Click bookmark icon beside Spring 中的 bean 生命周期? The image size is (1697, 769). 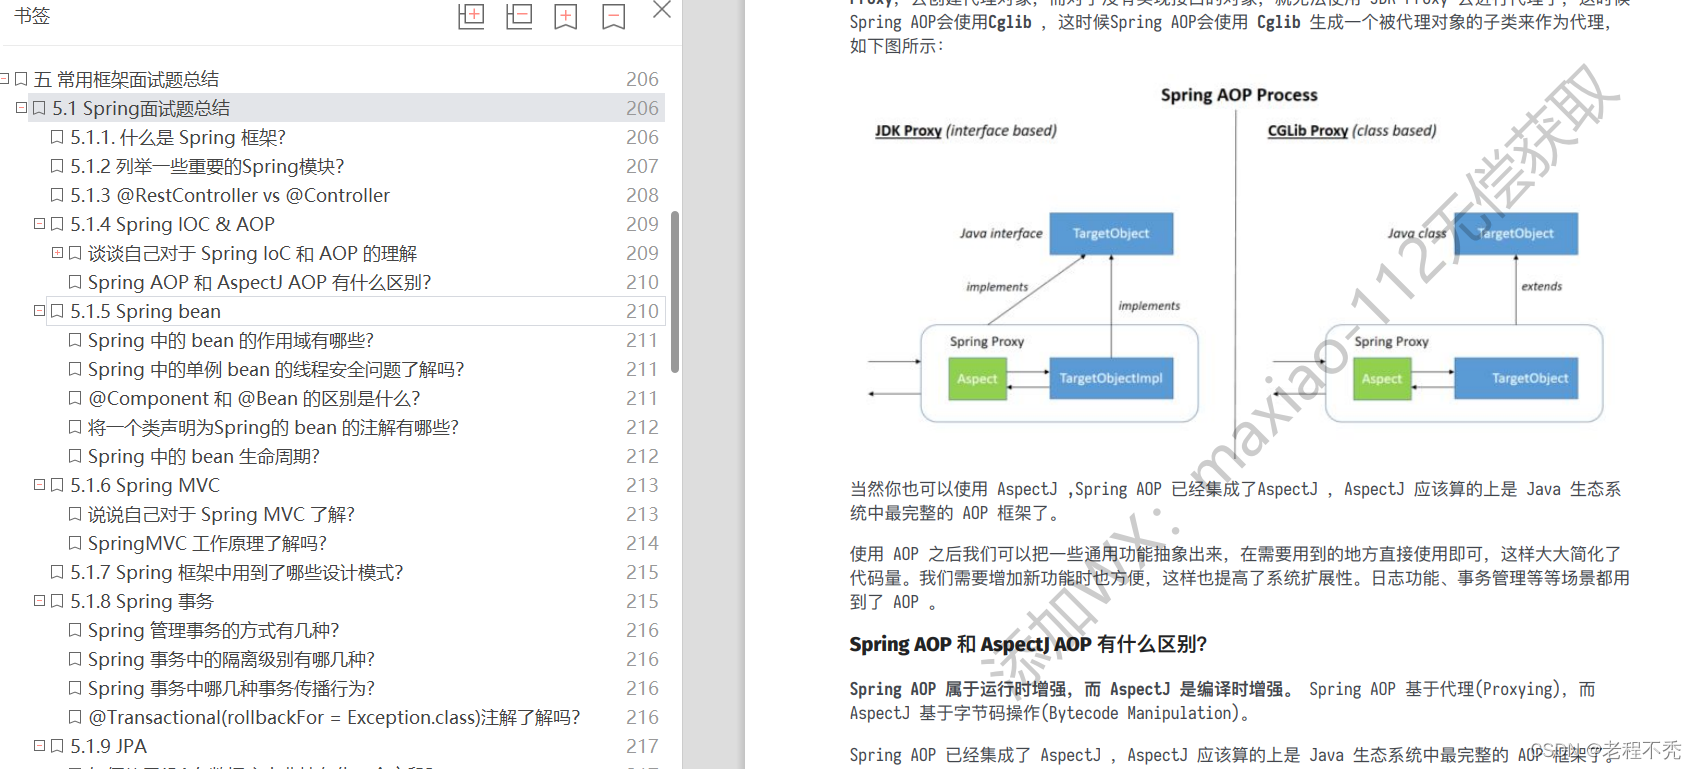(x=75, y=456)
